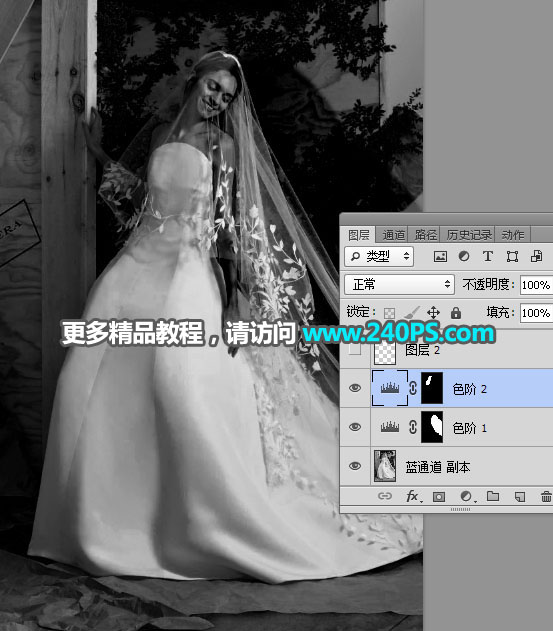Viewport: 553px width, 631px height.
Task: Filter layers by smart object icon
Action: pyautogui.click(x=536, y=256)
